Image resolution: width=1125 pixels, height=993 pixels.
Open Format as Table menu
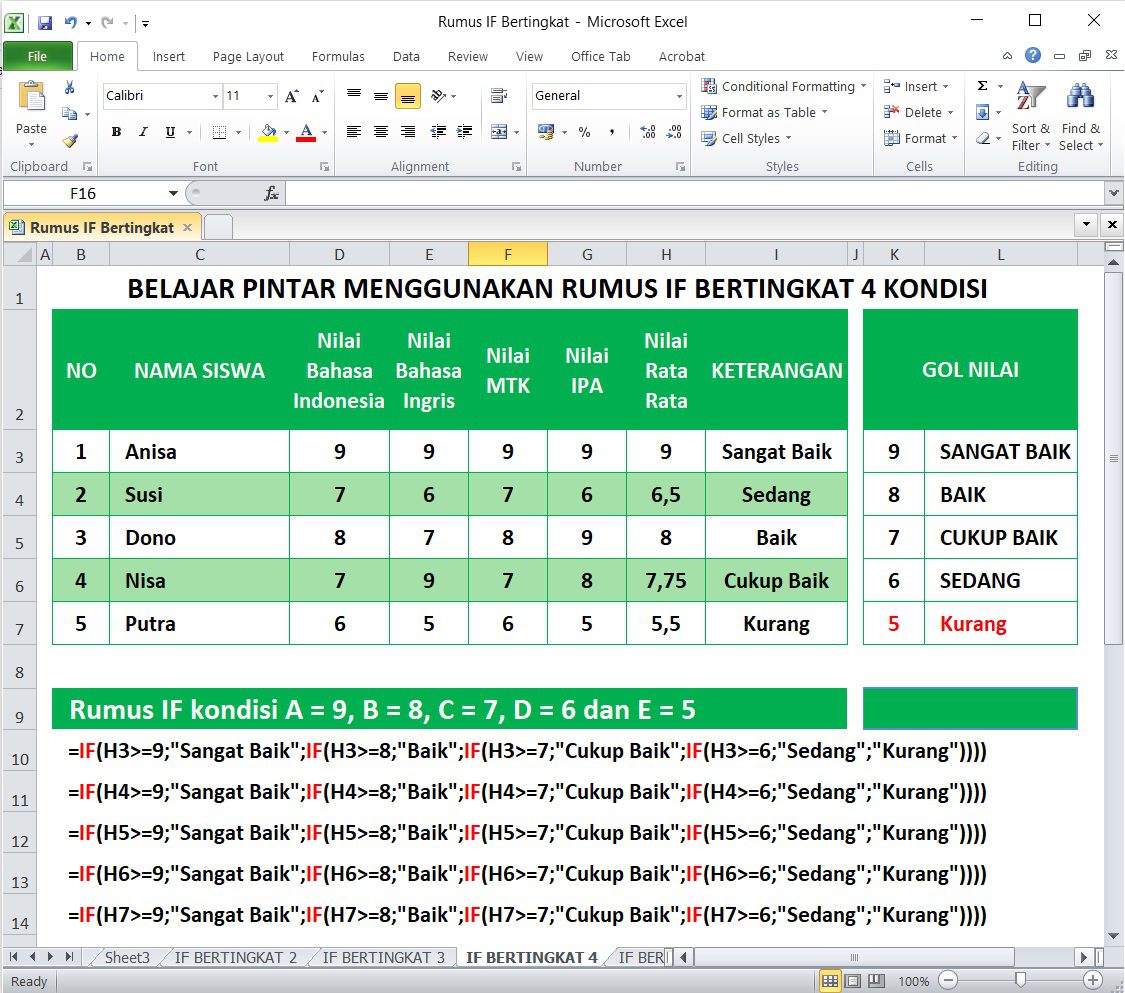764,112
